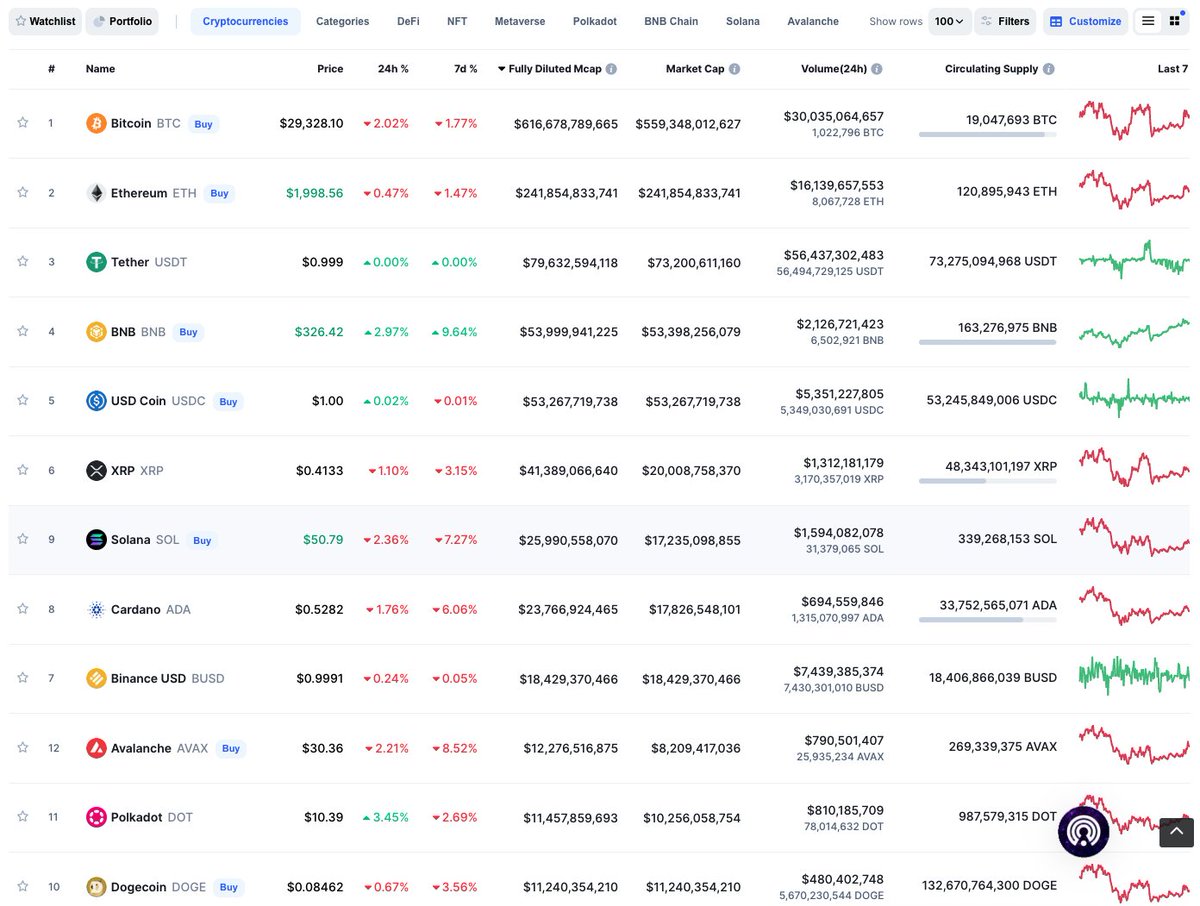Click XRP circulating supply progress bar
The image size is (1200, 906).
988,481
